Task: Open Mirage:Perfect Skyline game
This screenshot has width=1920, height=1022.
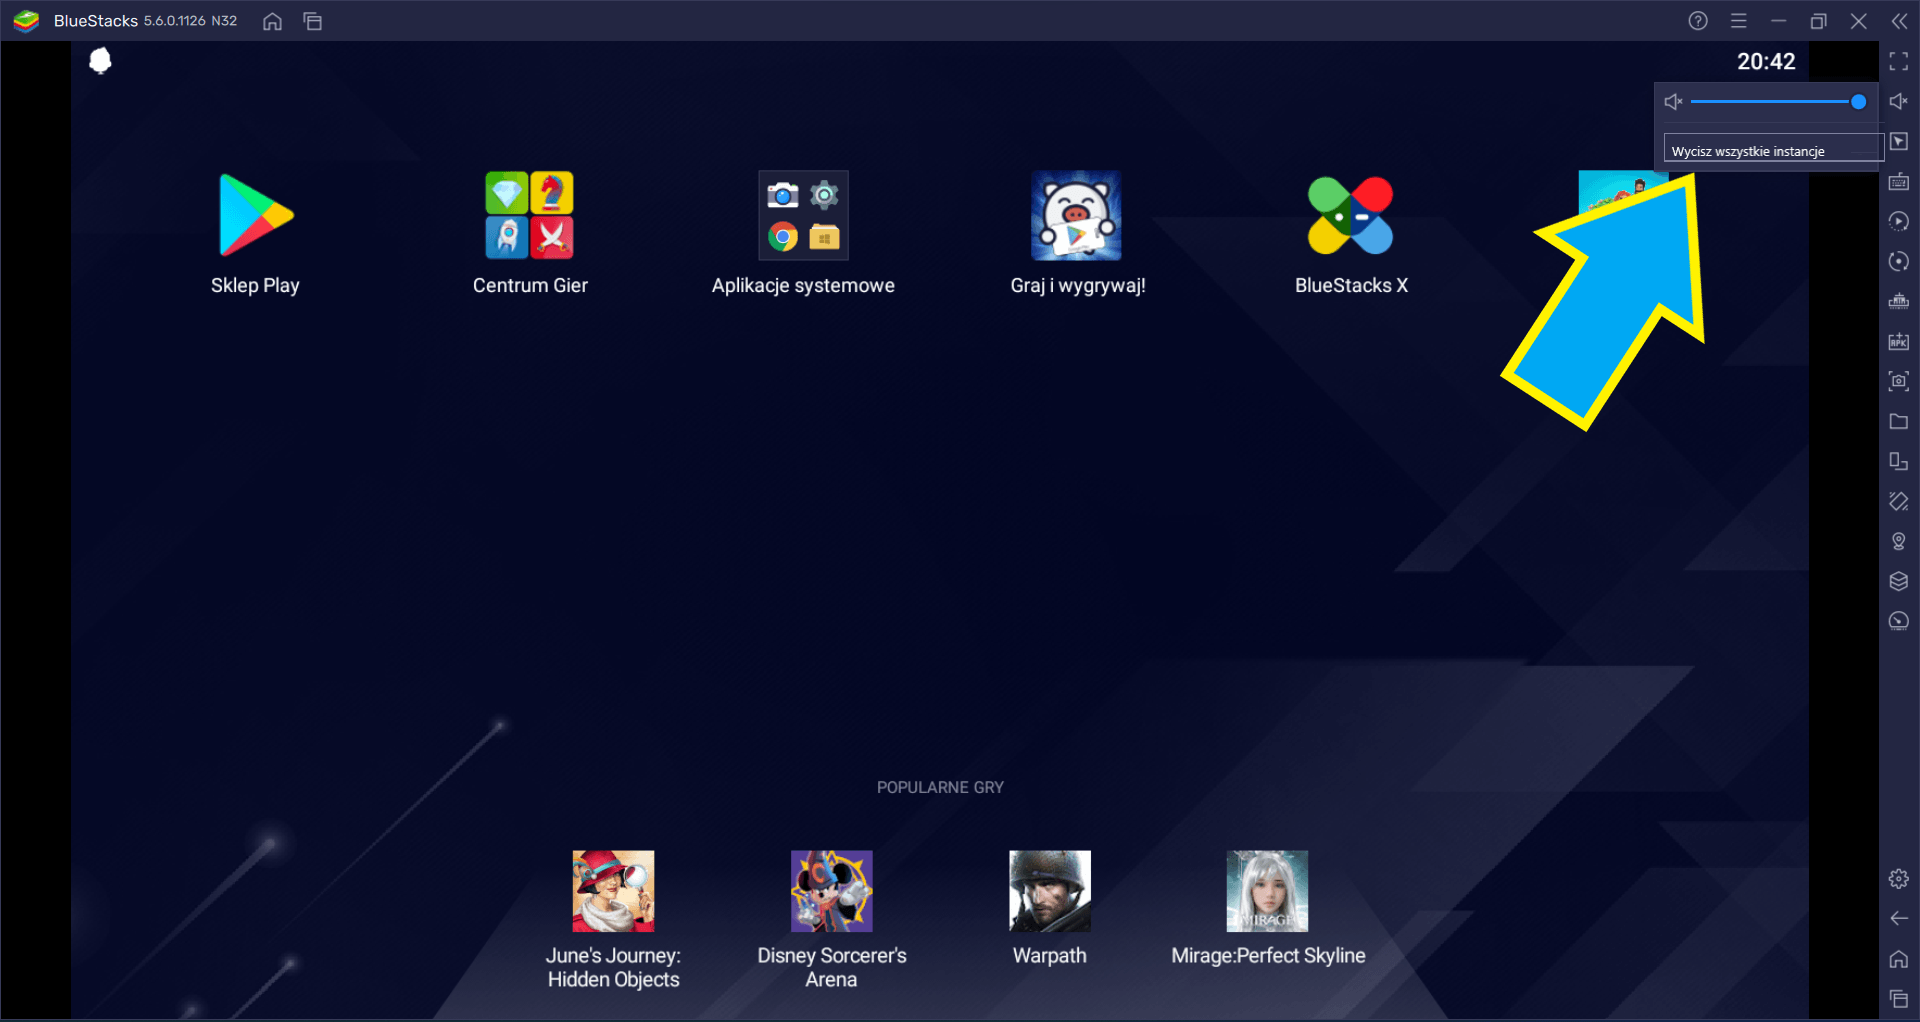Action: pyautogui.click(x=1268, y=891)
